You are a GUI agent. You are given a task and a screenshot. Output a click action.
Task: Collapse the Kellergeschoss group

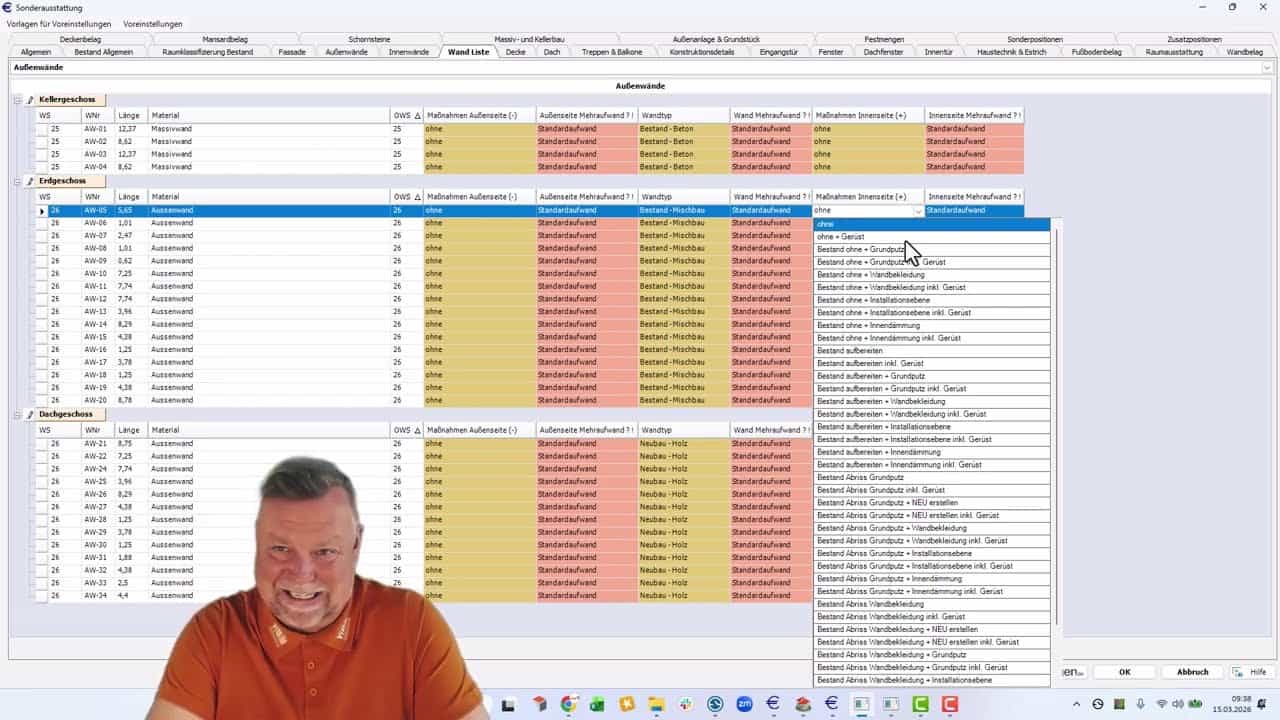[x=17, y=100]
